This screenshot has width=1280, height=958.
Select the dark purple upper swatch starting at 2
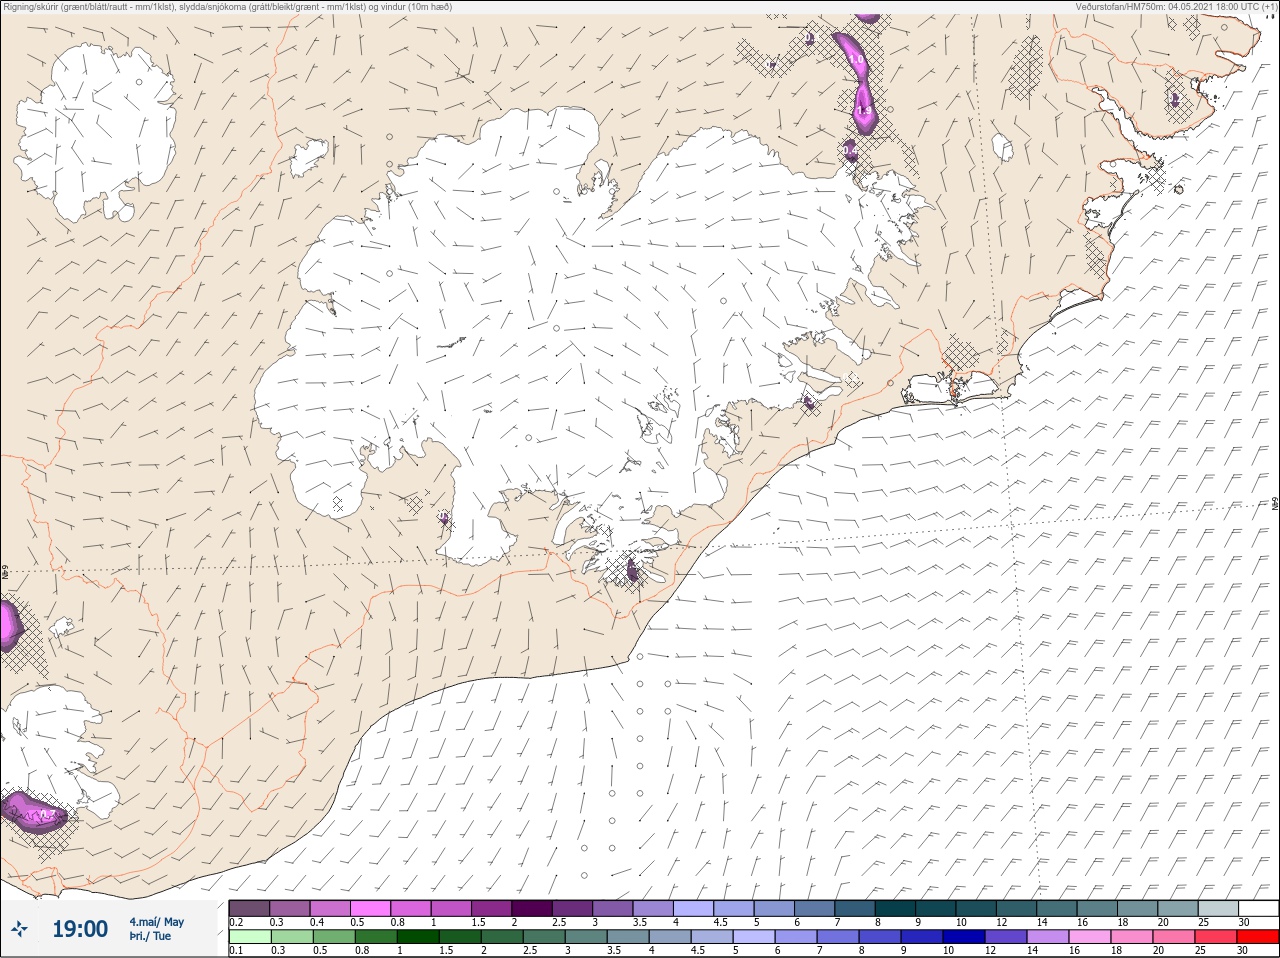[533, 908]
